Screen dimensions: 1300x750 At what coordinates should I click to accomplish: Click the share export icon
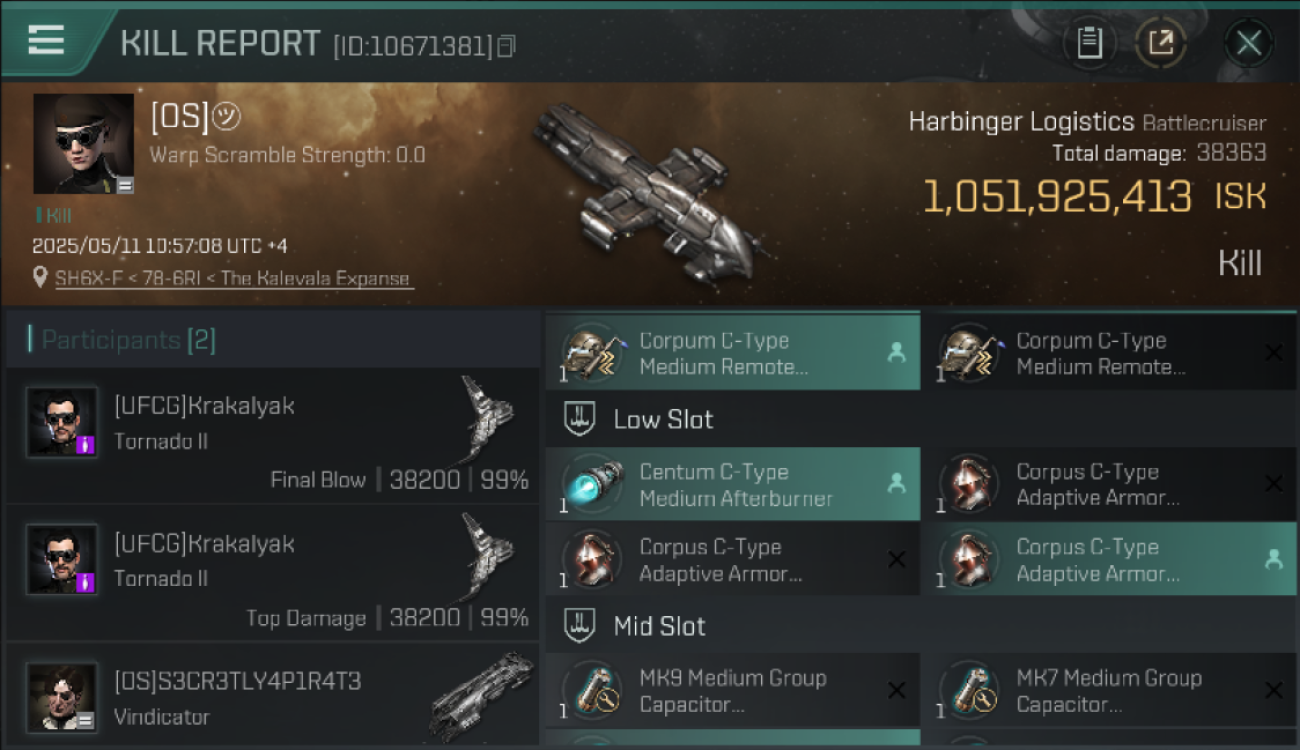[1160, 43]
